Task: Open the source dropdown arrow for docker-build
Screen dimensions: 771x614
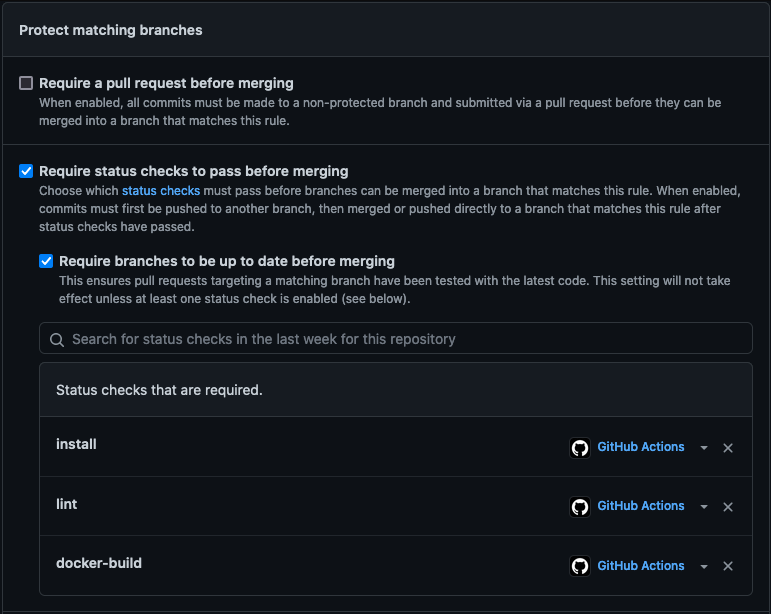Action: click(704, 566)
